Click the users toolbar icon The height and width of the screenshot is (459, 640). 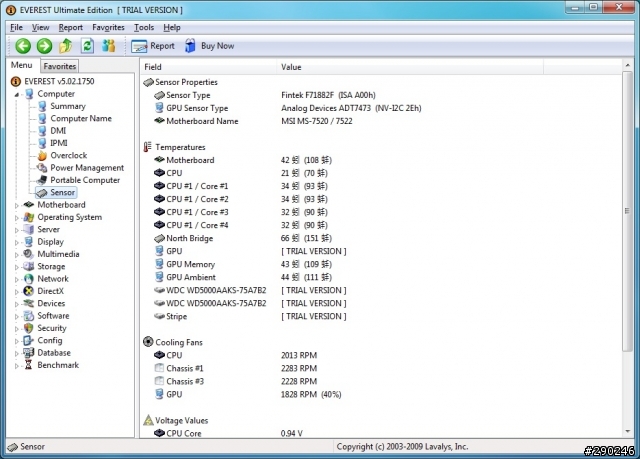pyautogui.click(x=109, y=46)
